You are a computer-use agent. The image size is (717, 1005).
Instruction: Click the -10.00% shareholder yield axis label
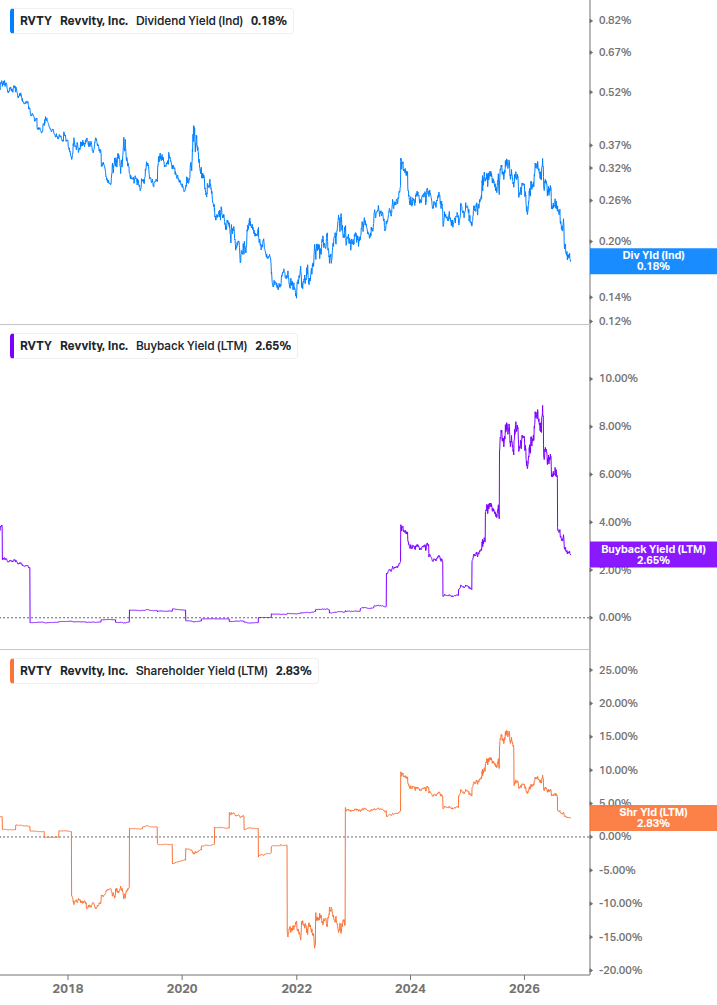tap(620, 903)
